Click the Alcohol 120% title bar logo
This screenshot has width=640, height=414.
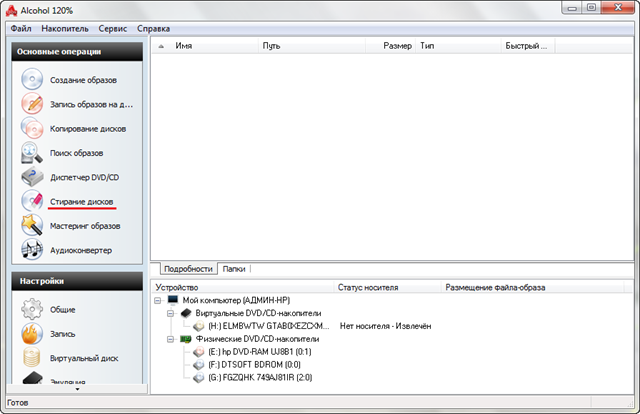point(11,11)
